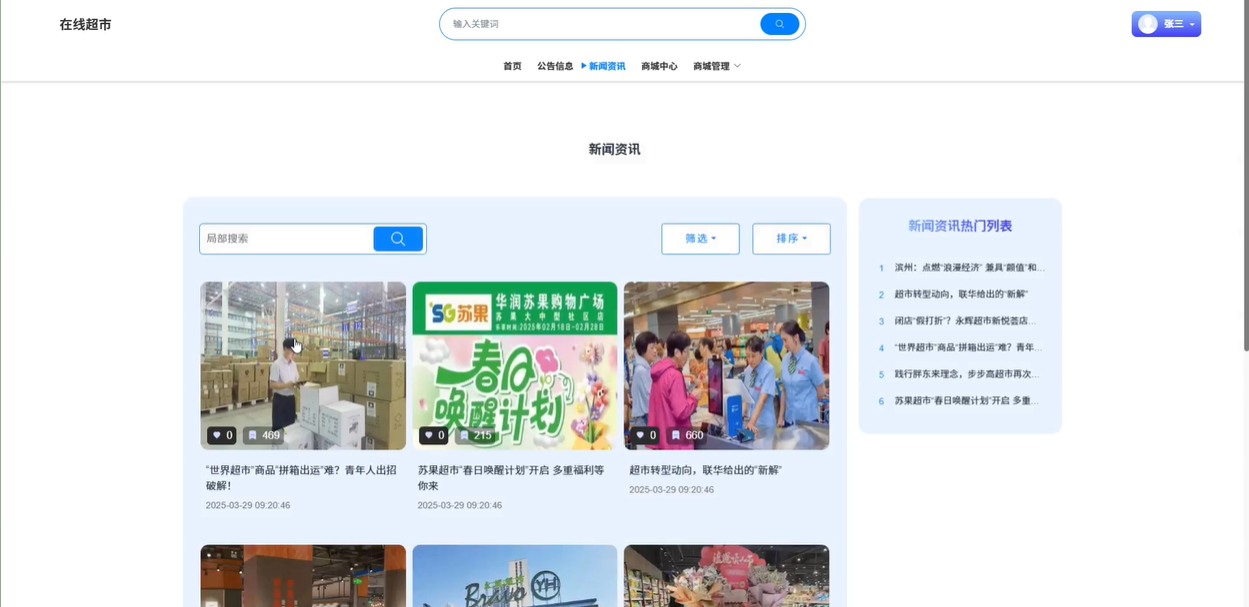This screenshot has height=607, width=1249.
Task: Click the 局部搜索 magnifier button
Action: (398, 238)
